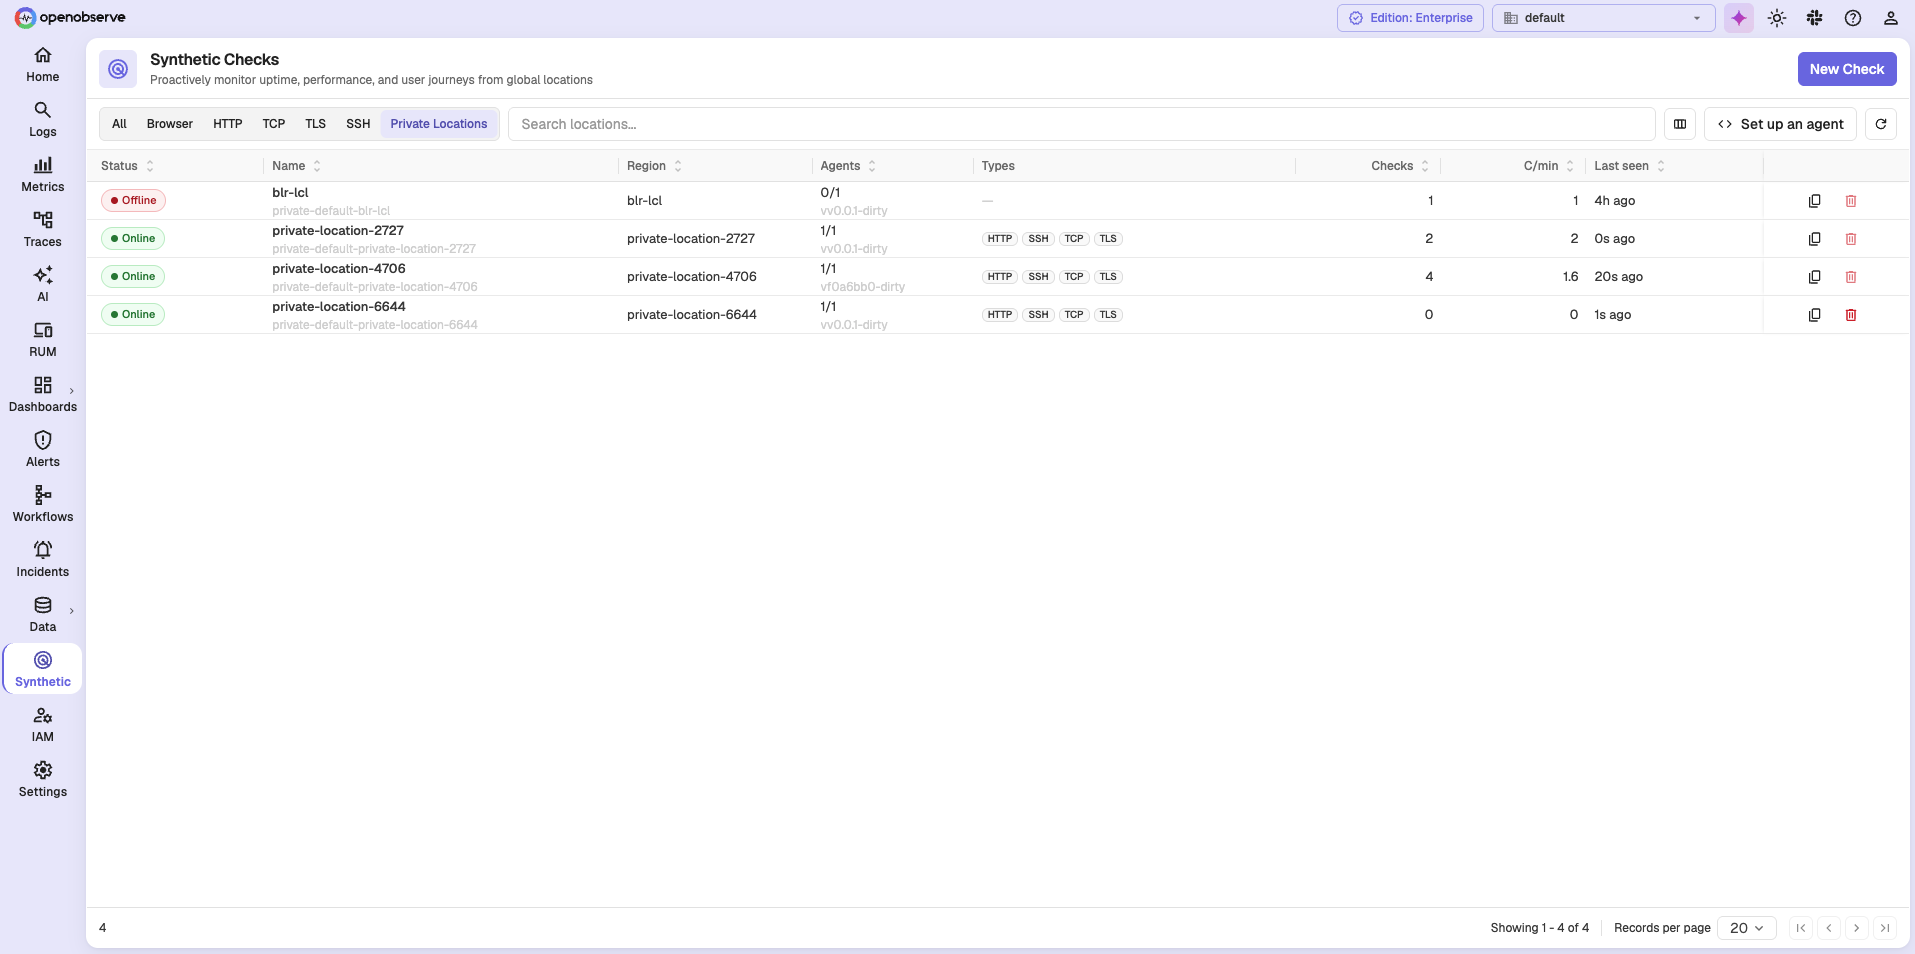Click the openobserve logo
Image resolution: width=1915 pixels, height=954 pixels.
[70, 18]
